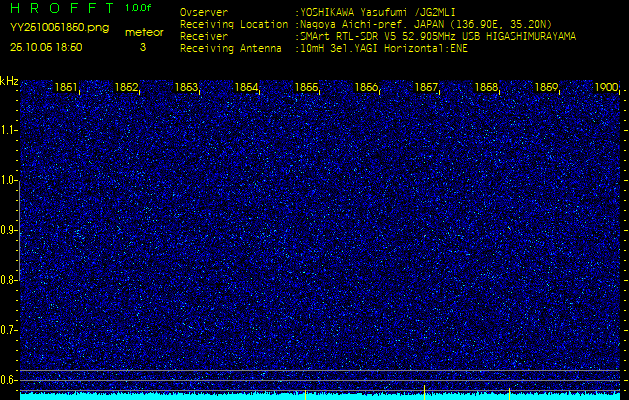This screenshot has width=629, height=400.
Task: Click the yellow spike on the bottom strip
Action: (425, 391)
